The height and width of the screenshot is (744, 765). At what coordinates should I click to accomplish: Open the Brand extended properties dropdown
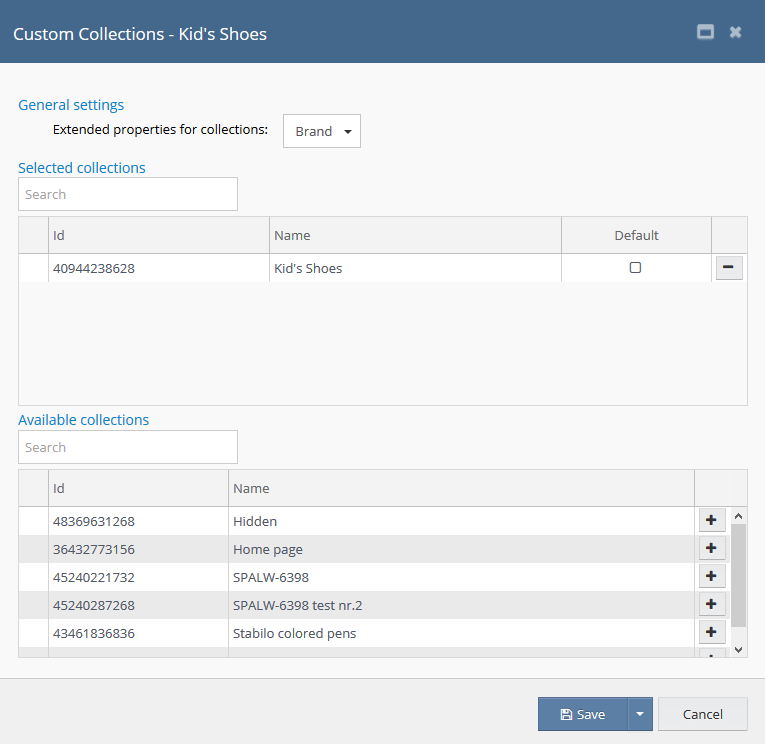pyautogui.click(x=321, y=131)
